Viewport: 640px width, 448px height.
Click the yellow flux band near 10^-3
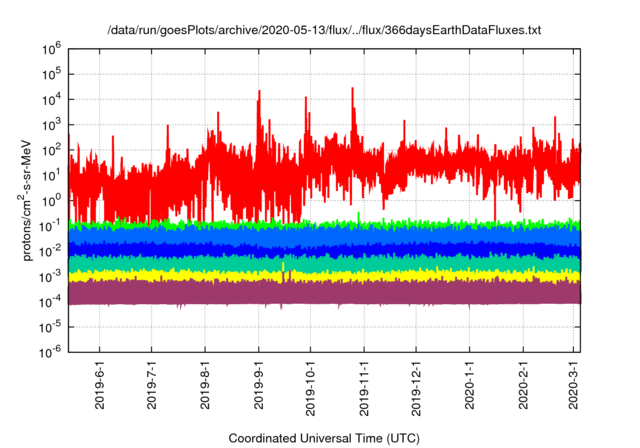point(324,276)
